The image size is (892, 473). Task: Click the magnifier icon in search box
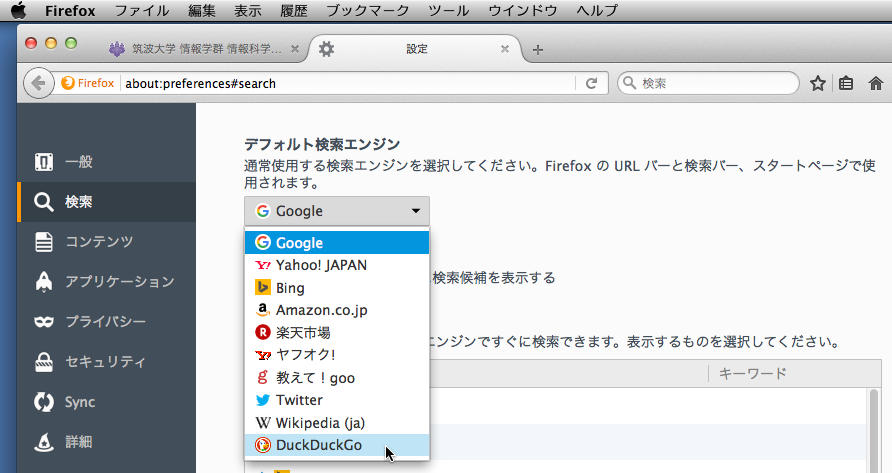(x=629, y=83)
